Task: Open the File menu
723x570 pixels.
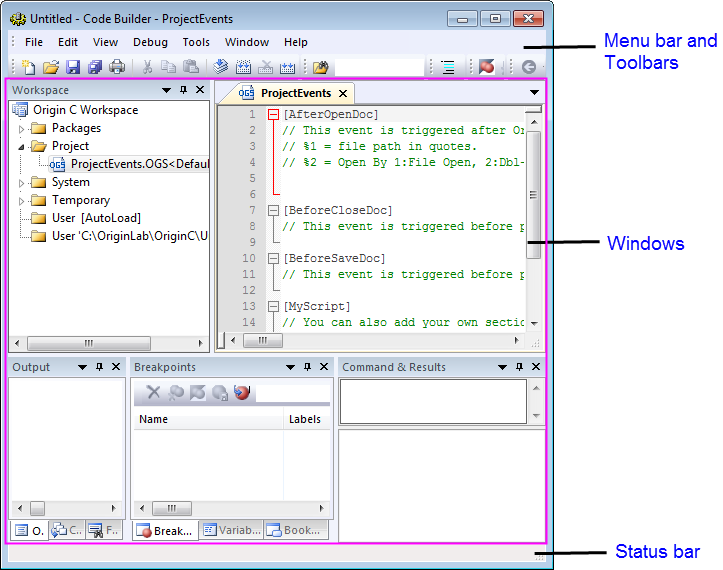Action: click(34, 42)
